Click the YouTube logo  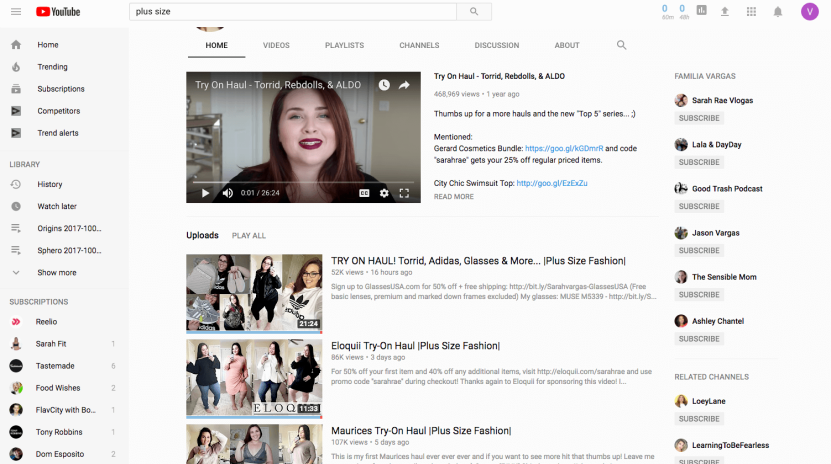58,11
